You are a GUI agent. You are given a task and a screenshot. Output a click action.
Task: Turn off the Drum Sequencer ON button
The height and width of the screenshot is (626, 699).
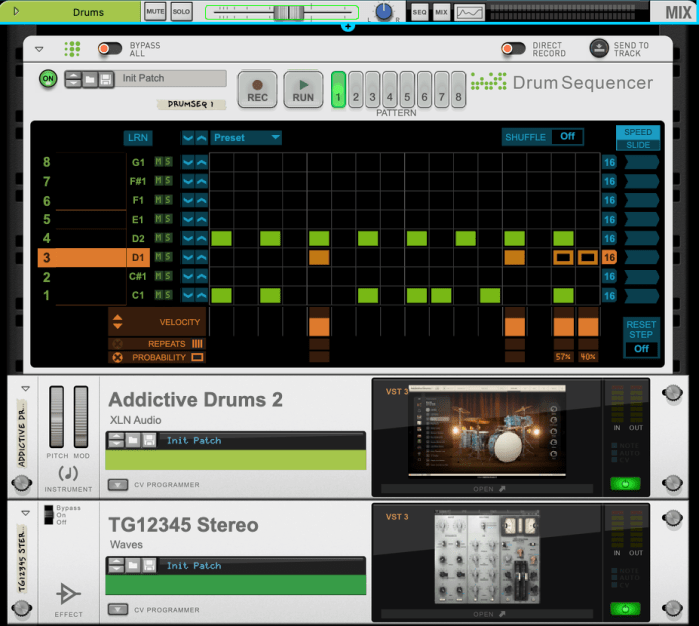pos(47,79)
